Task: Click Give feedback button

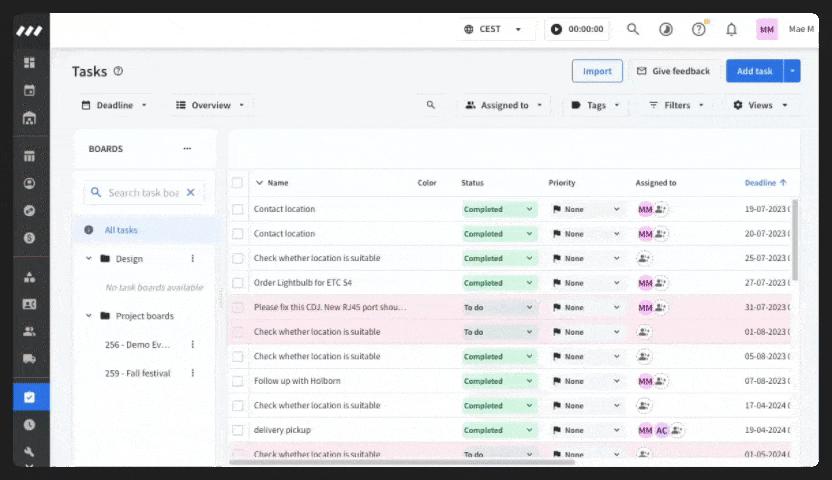Action: coord(673,71)
